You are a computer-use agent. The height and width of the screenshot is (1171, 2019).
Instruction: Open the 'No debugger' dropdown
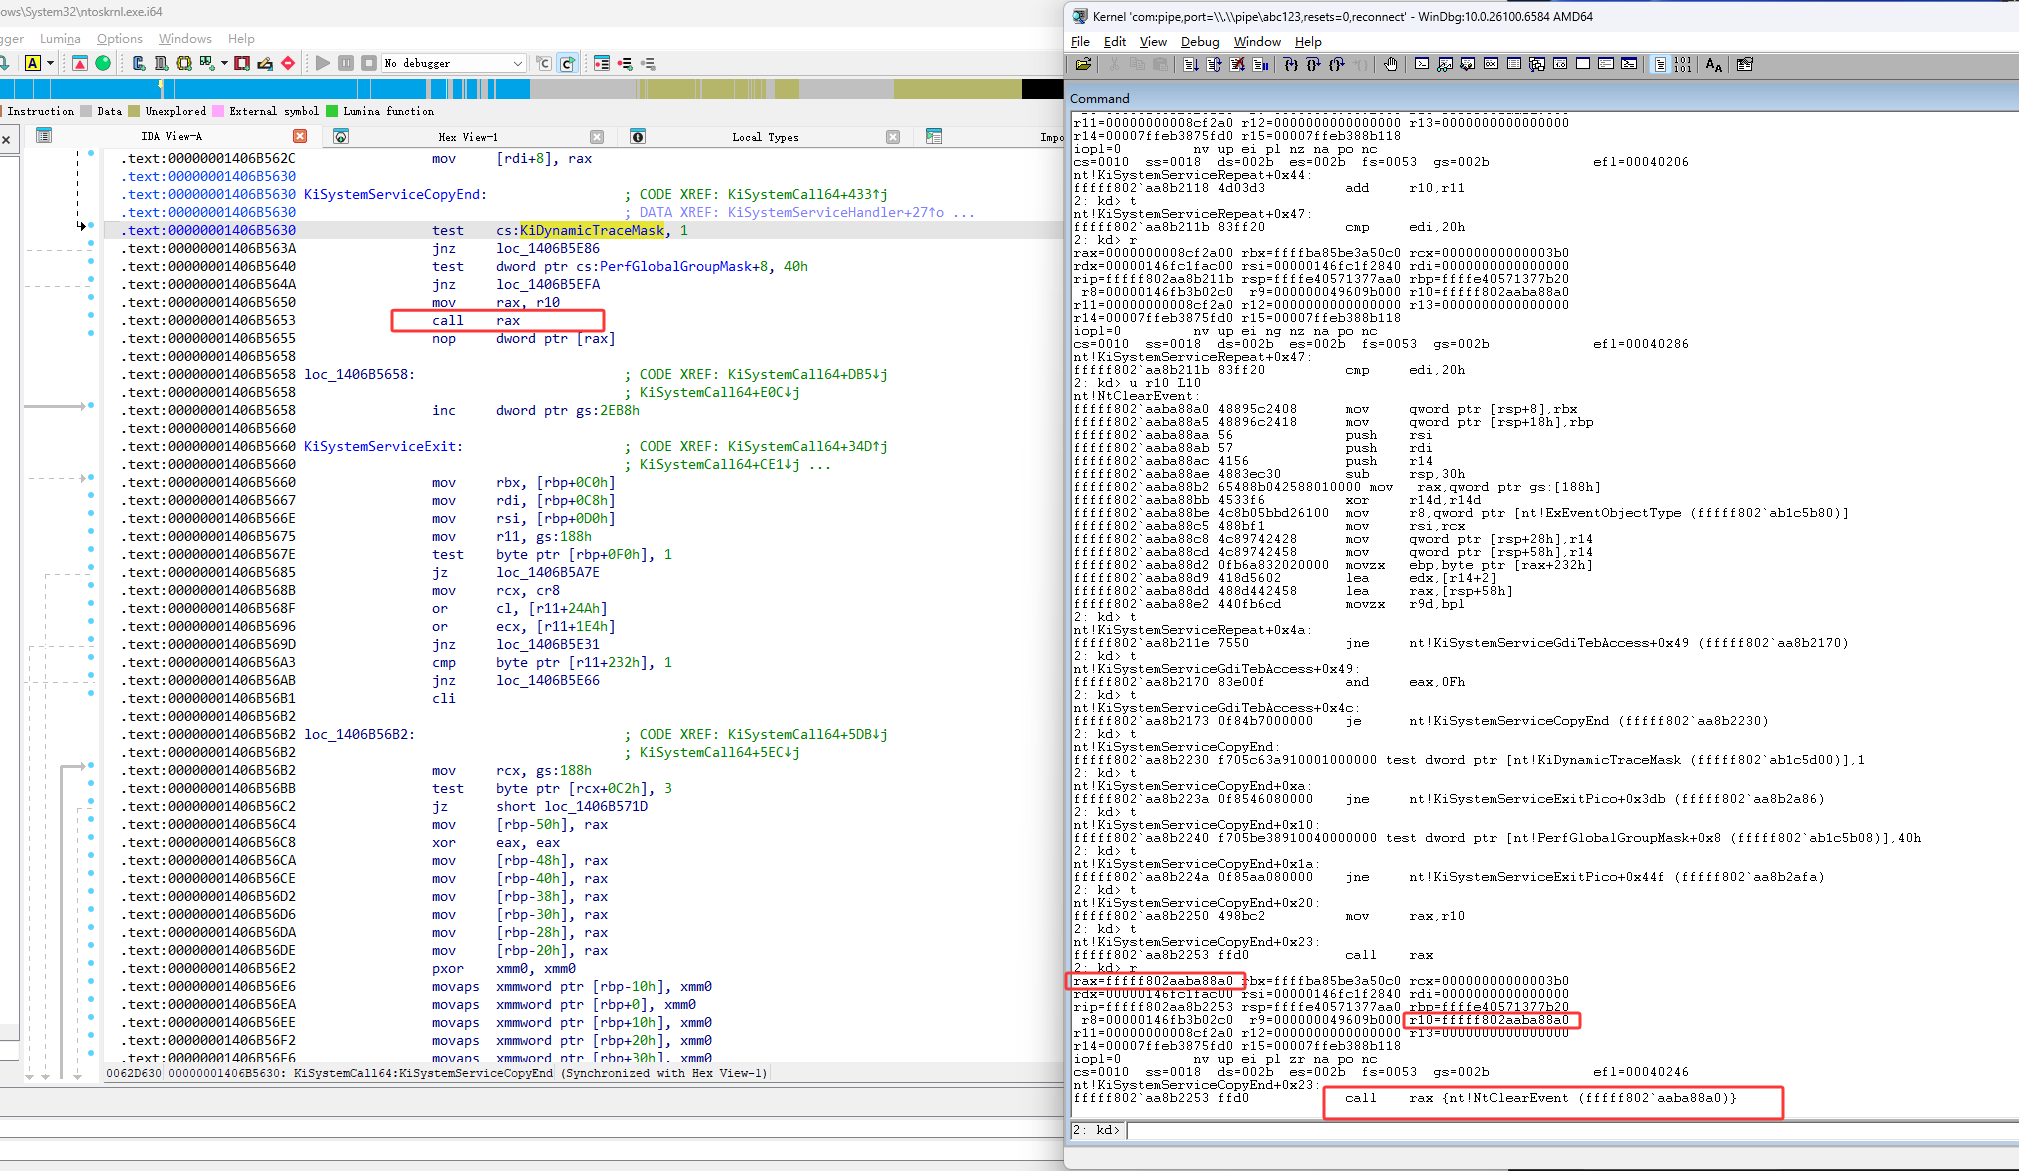tap(455, 63)
